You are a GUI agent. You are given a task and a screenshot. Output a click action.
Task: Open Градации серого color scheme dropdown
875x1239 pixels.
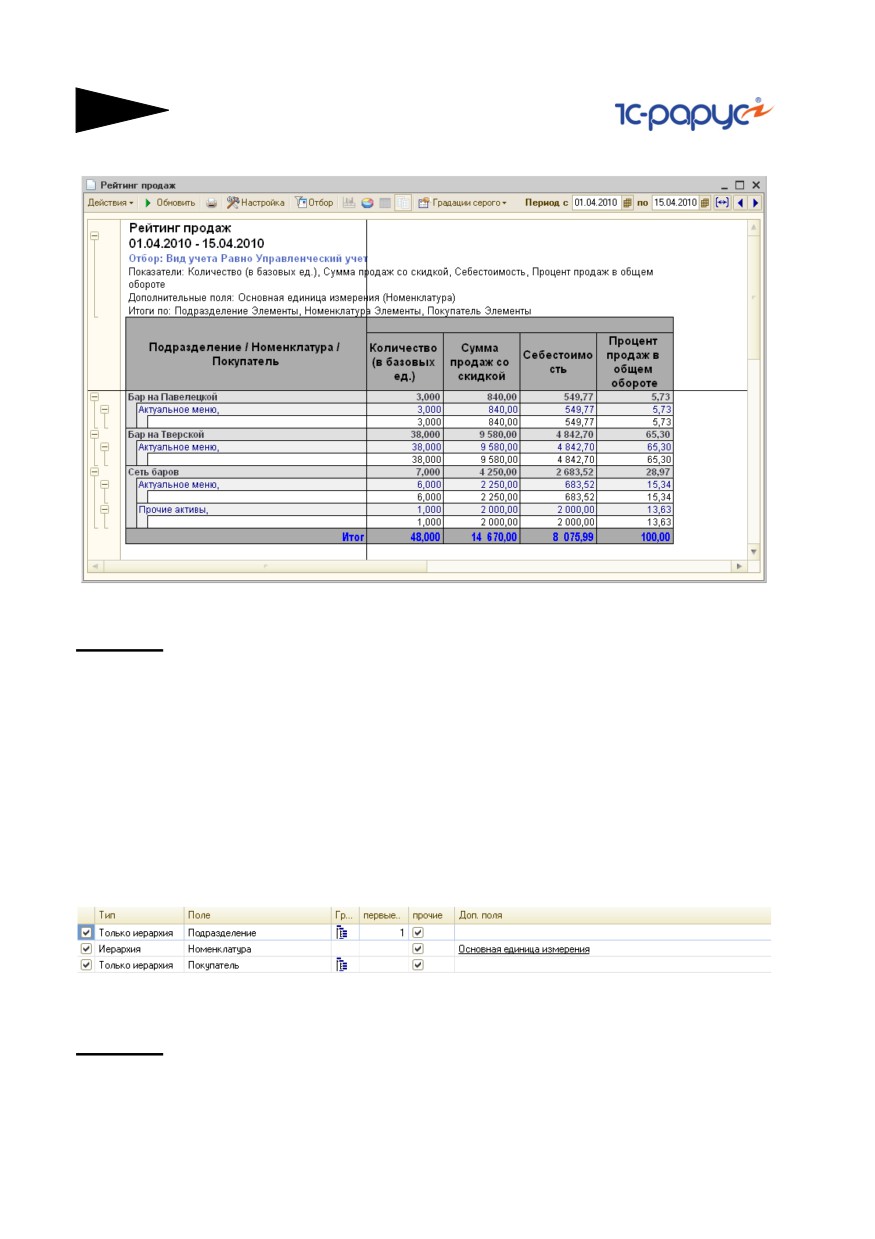[x=462, y=202]
